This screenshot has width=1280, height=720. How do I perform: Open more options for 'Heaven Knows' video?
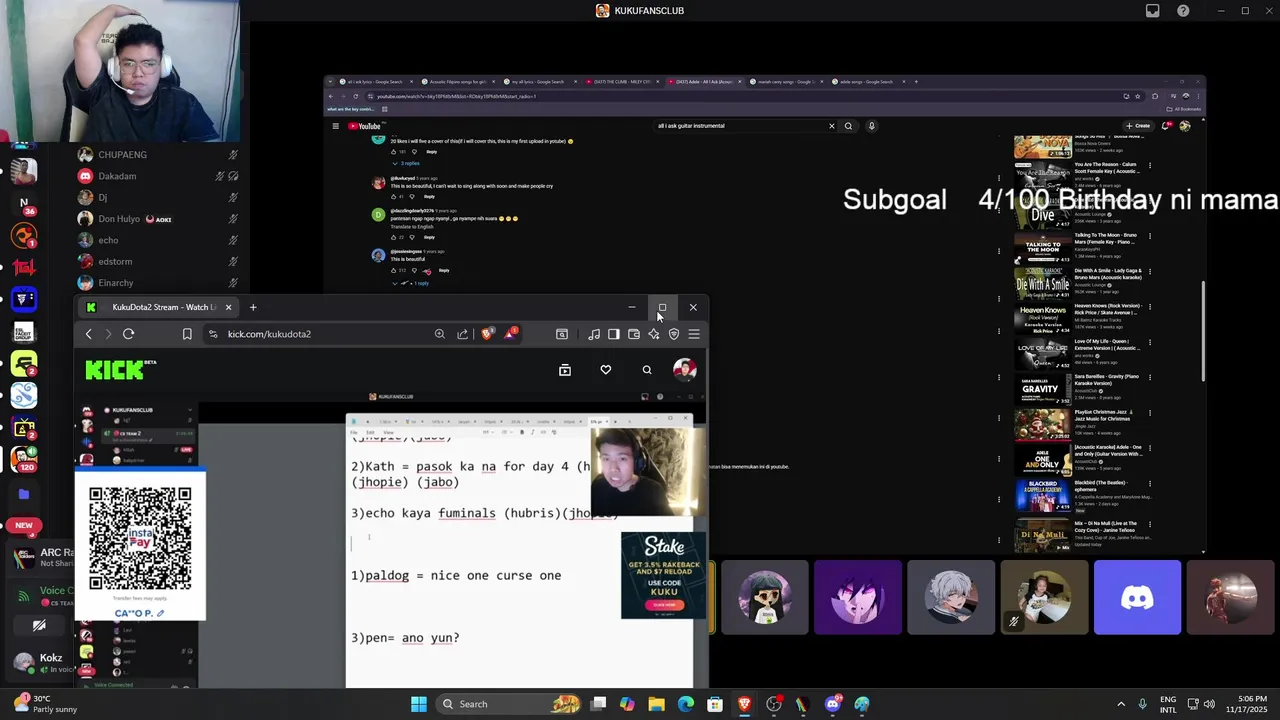pos(1150,308)
